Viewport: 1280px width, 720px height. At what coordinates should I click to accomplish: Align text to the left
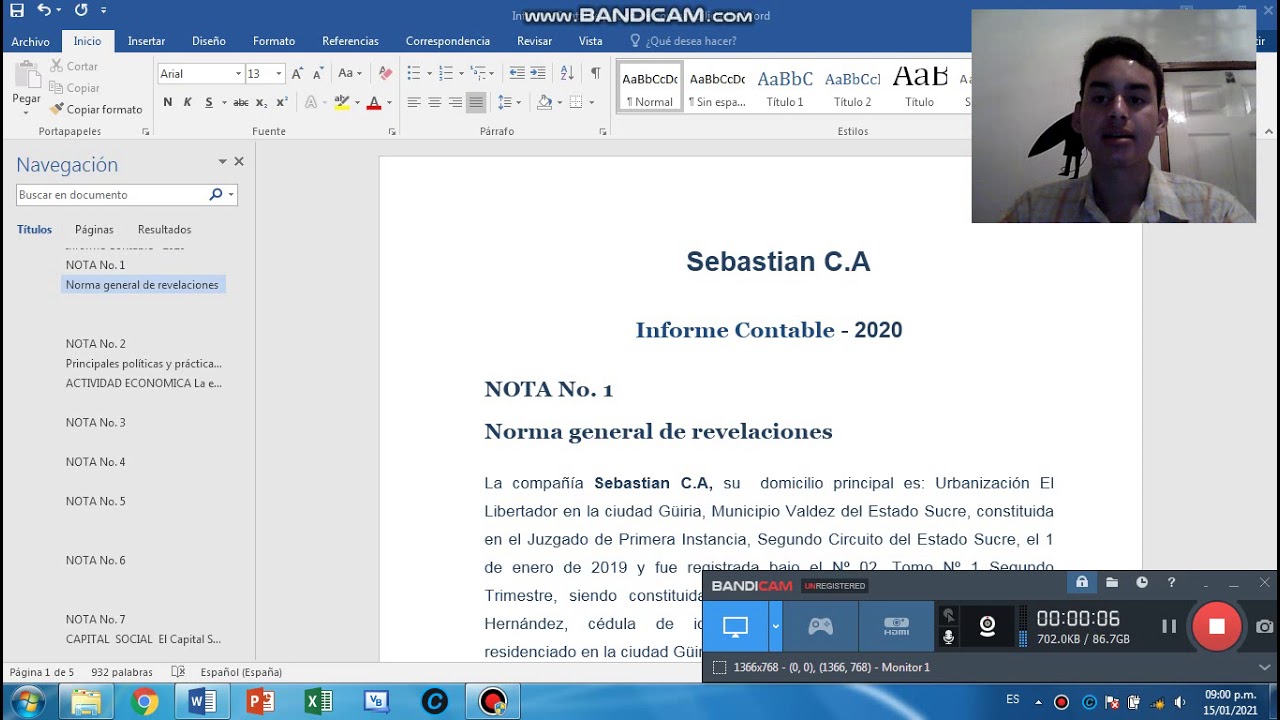click(414, 102)
